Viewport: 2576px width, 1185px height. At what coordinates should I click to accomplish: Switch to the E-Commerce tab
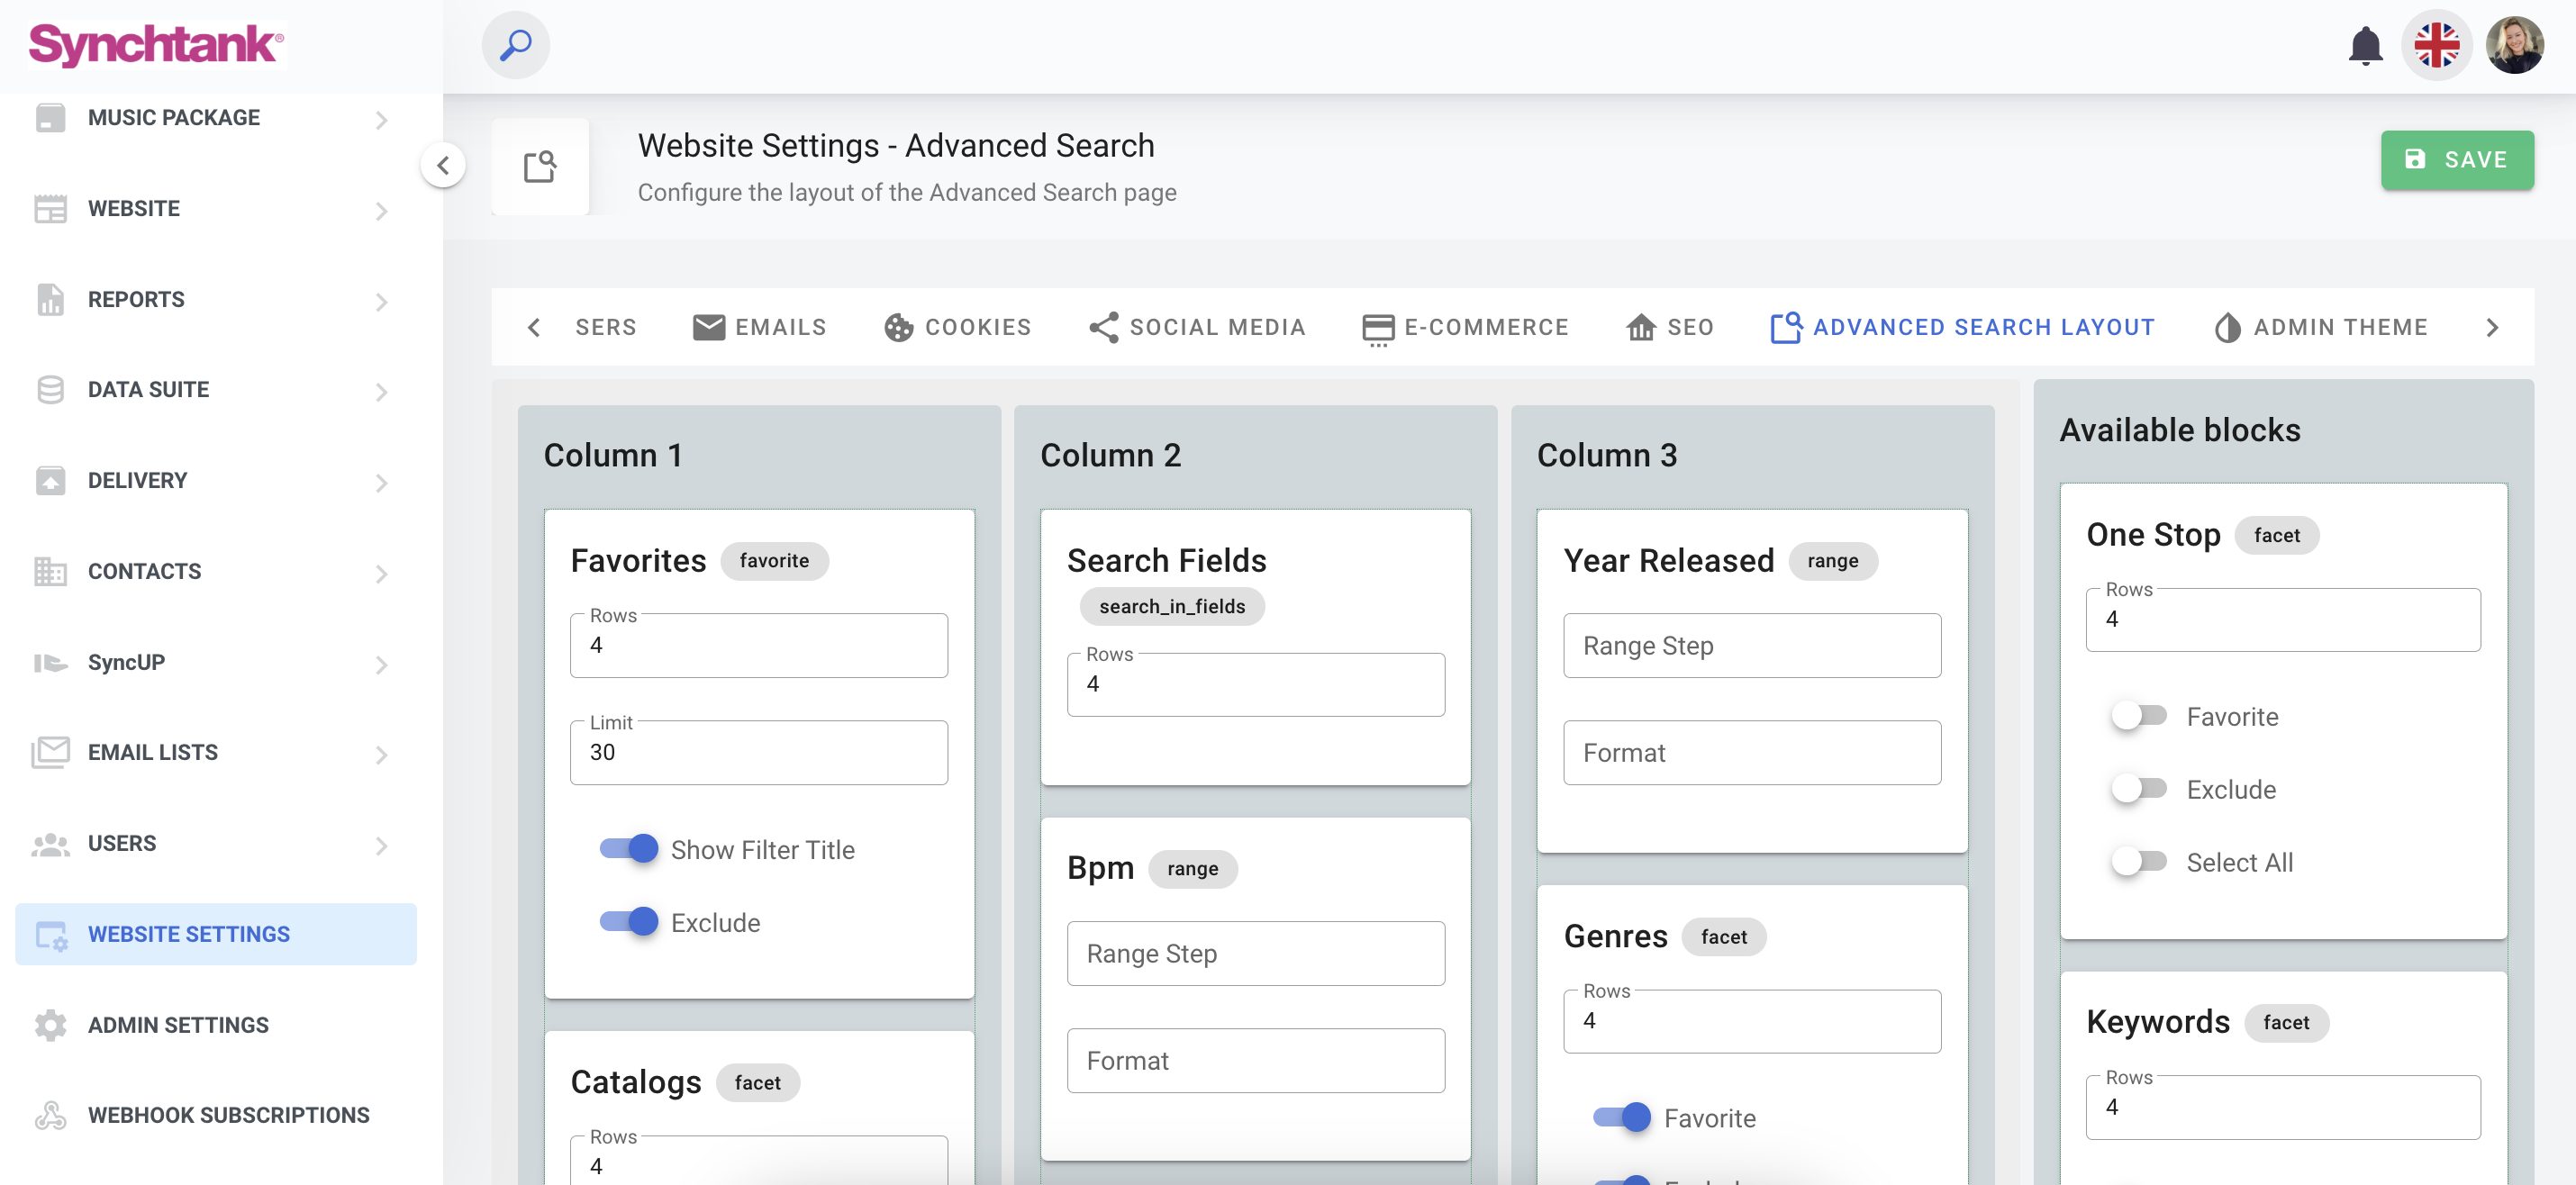[x=1466, y=327]
